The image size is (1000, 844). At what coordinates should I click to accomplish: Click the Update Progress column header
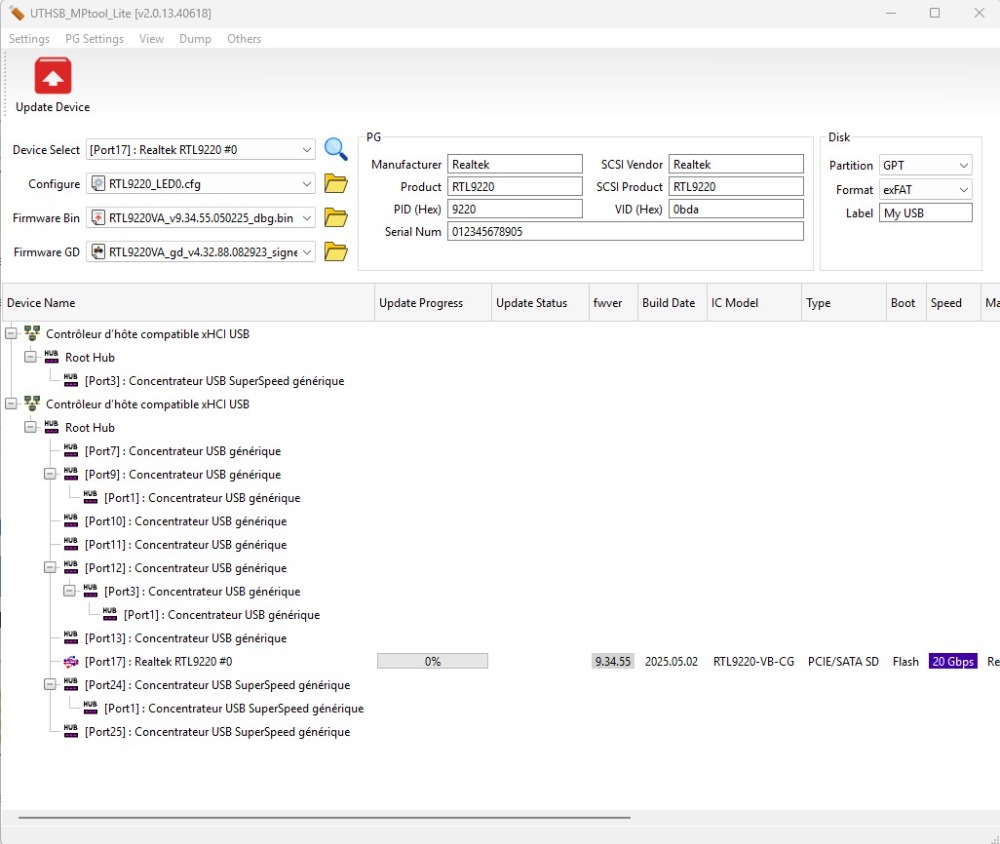tap(421, 303)
